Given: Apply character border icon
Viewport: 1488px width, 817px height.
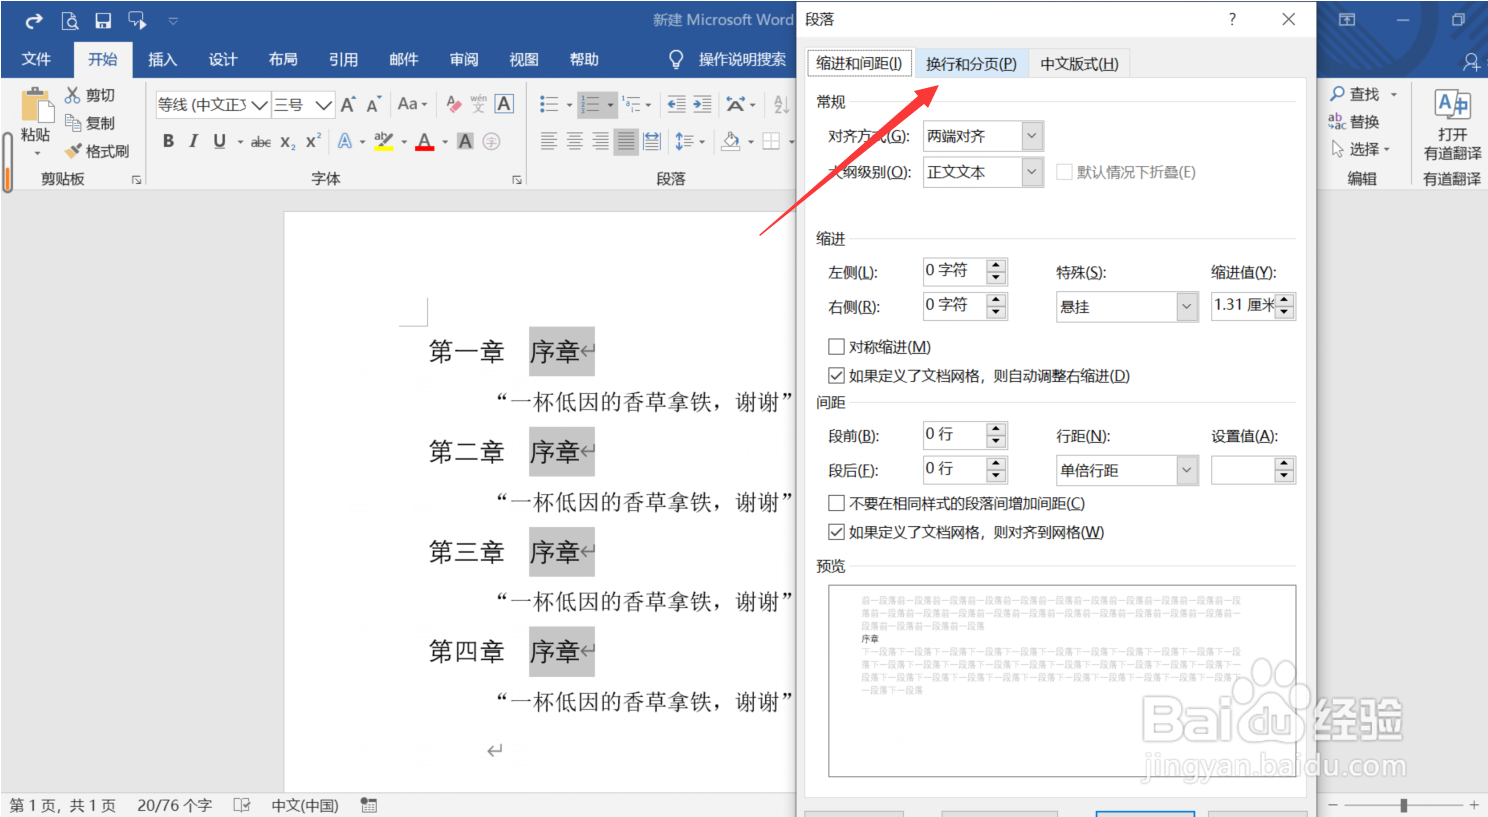Looking at the screenshot, I should click(x=504, y=104).
